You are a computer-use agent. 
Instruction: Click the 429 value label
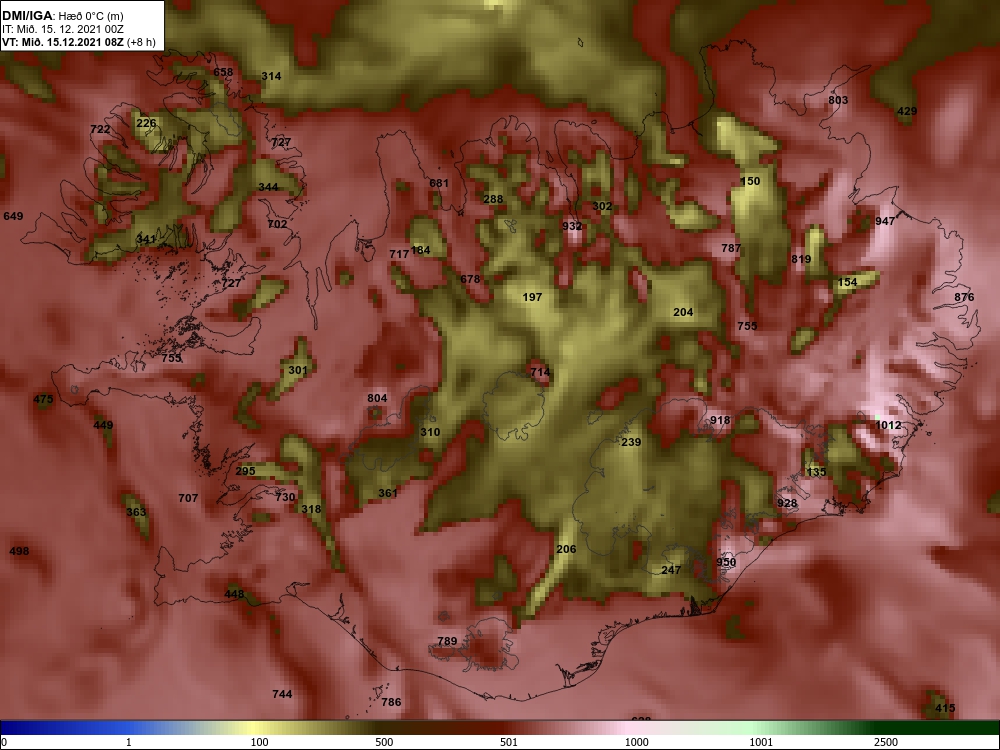pyautogui.click(x=907, y=111)
